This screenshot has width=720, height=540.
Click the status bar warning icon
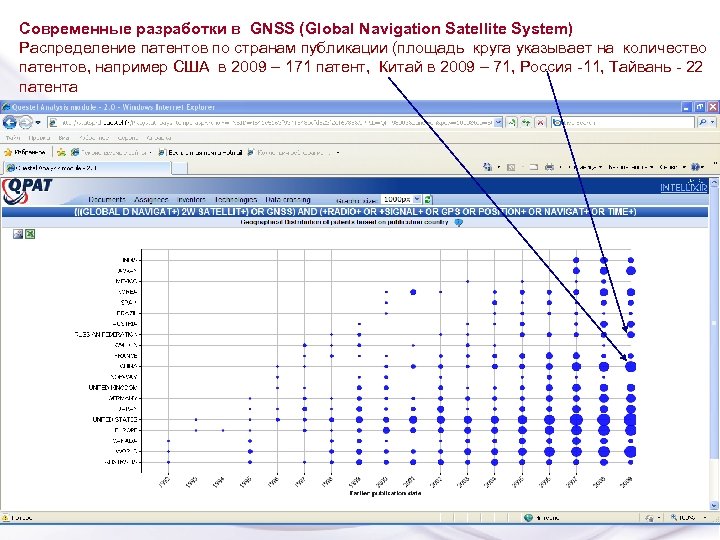pos(6,518)
